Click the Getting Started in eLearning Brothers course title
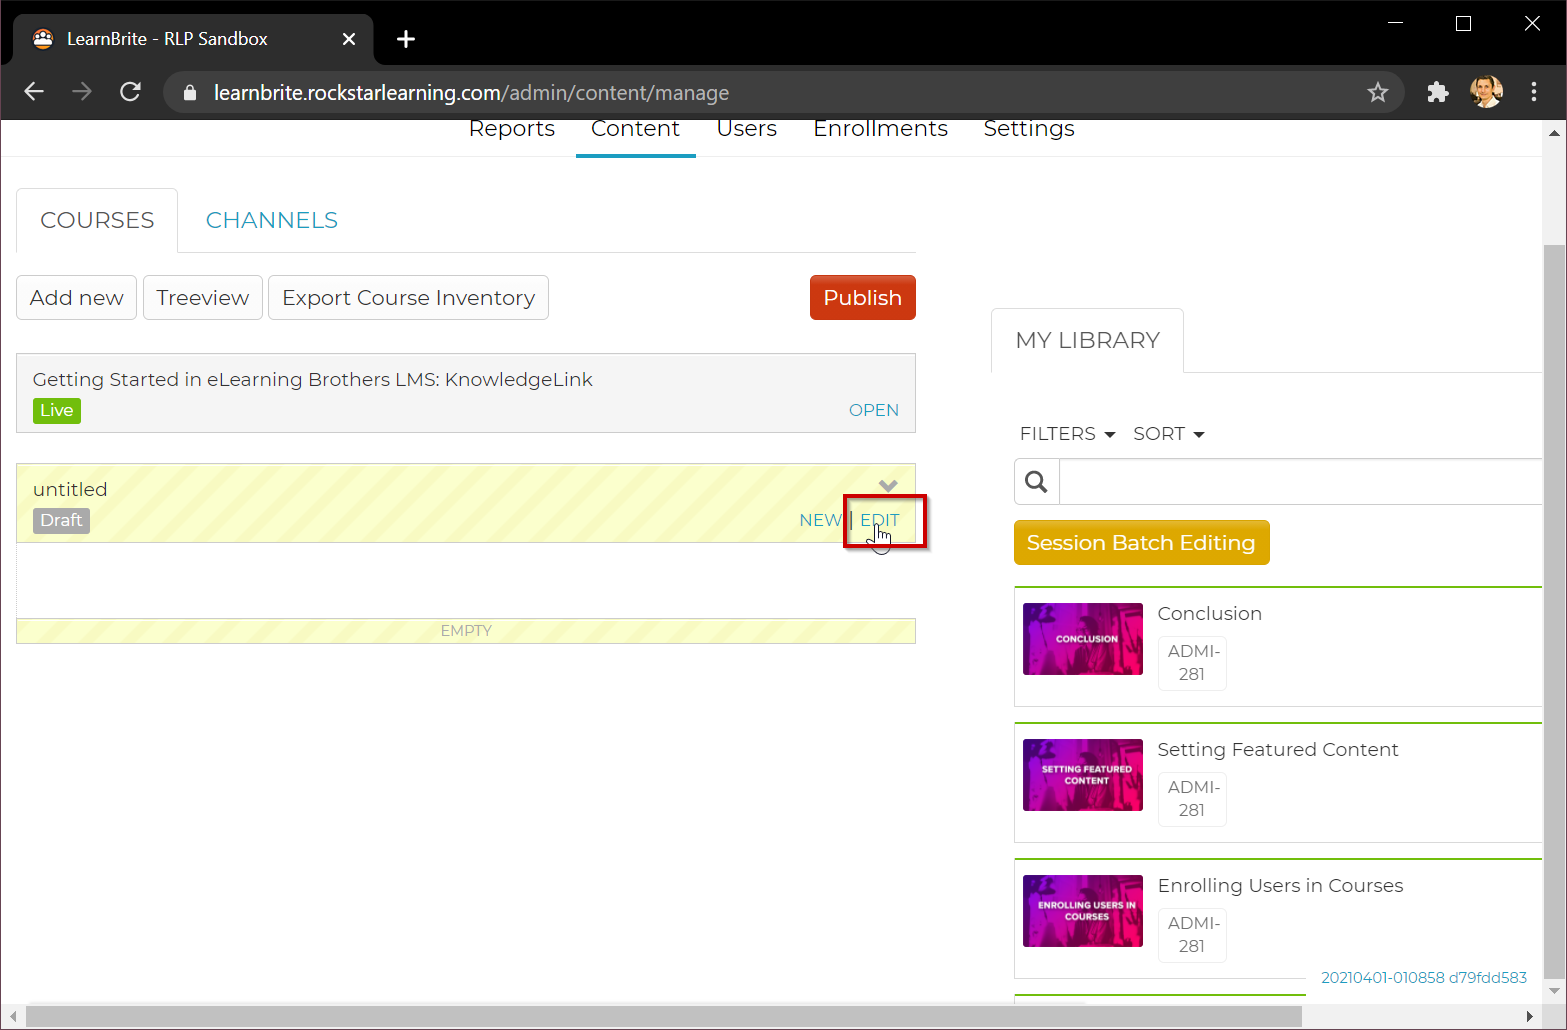Screen dimensions: 1567x1030 tap(313, 380)
